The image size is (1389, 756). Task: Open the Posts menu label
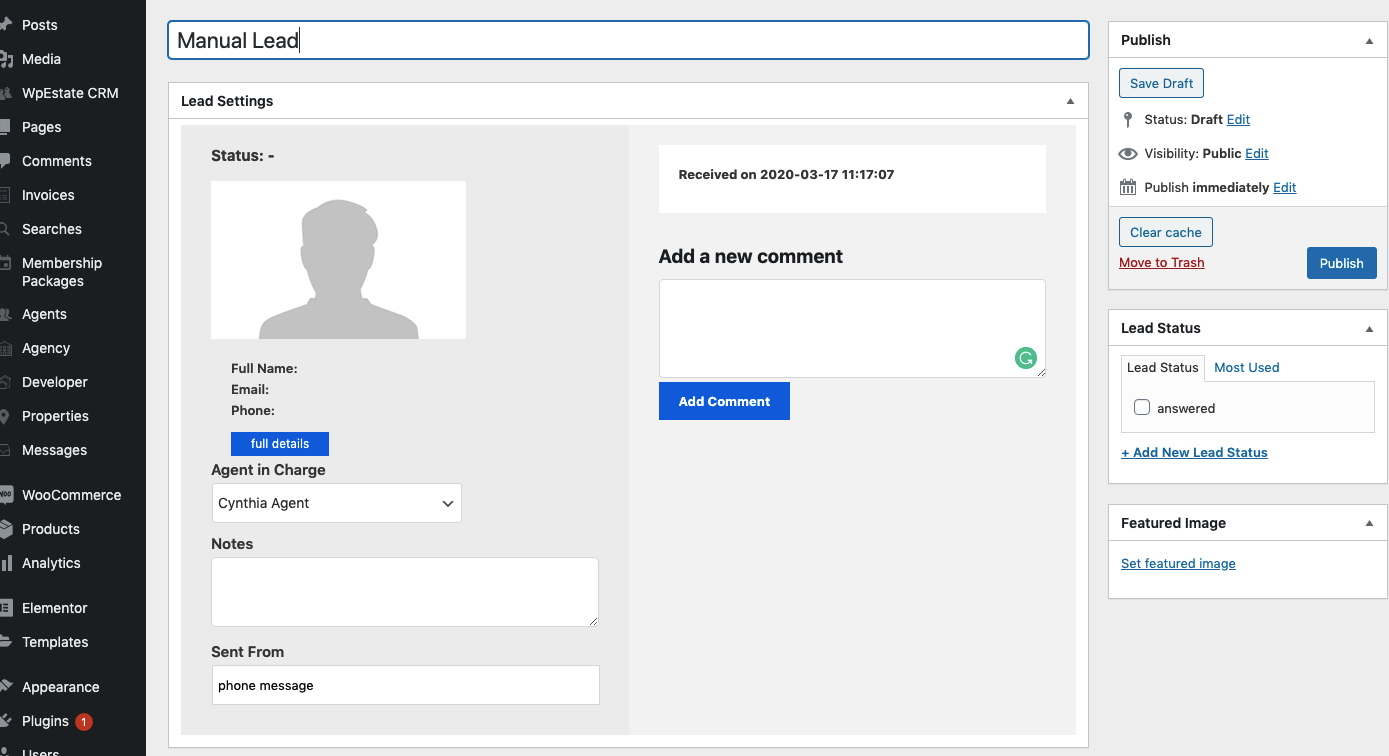40,25
